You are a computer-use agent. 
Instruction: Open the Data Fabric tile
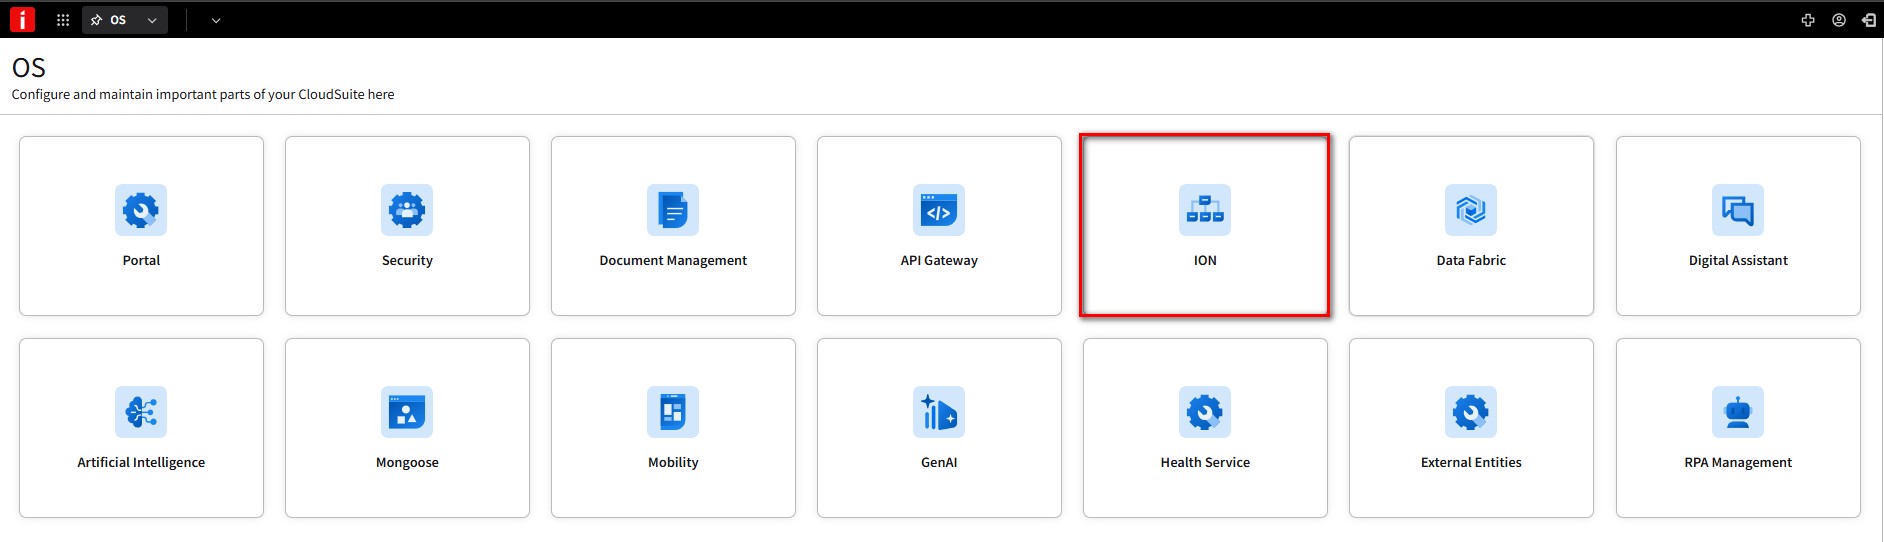[x=1470, y=226]
